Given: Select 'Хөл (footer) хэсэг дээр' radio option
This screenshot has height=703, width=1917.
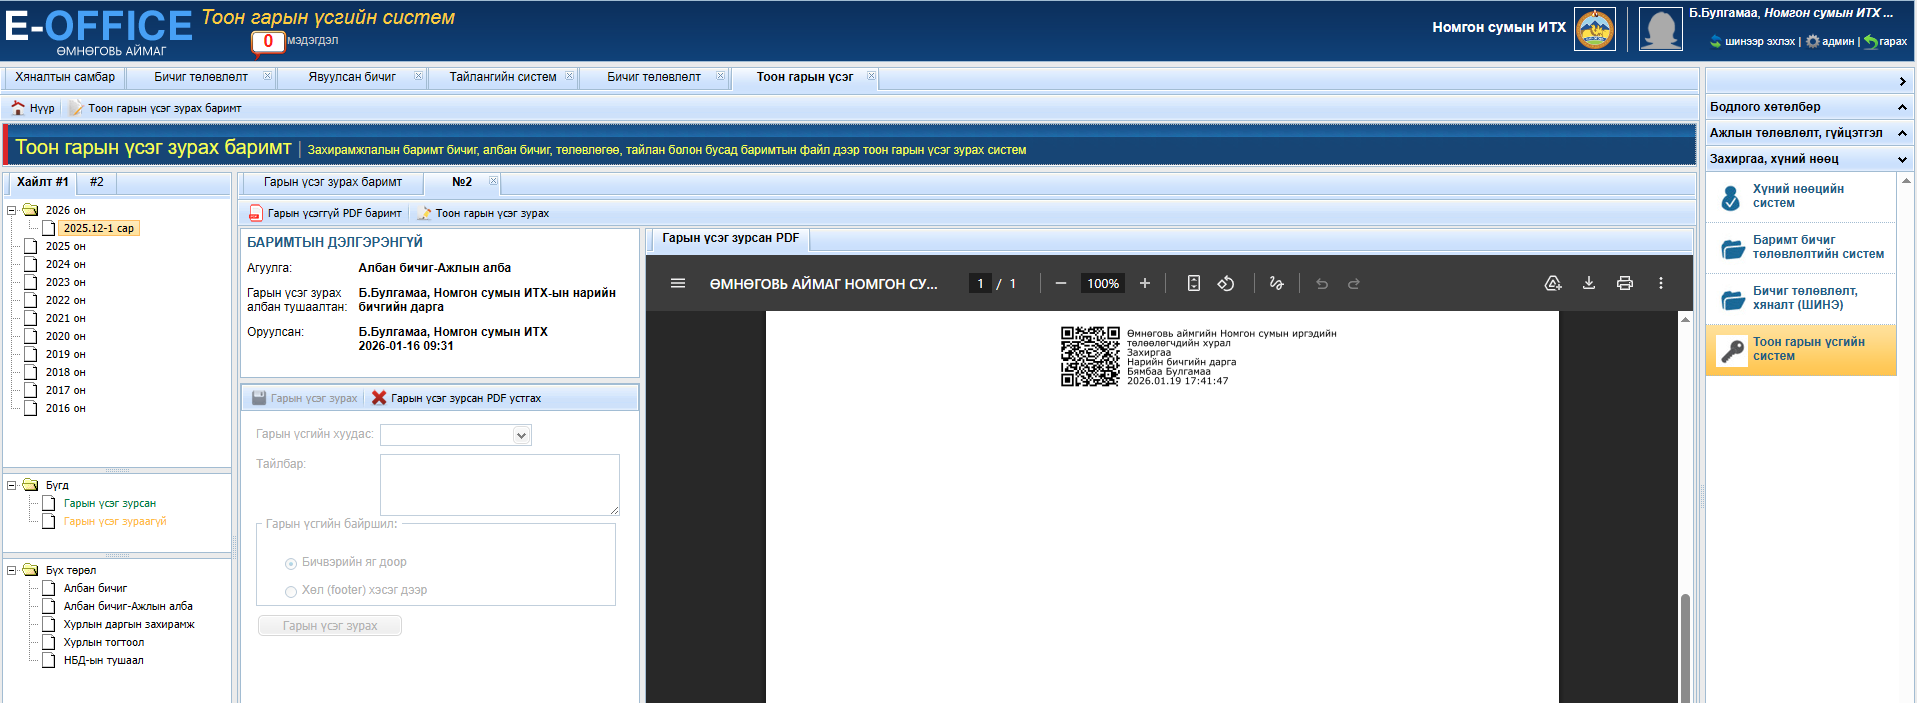Looking at the screenshot, I should click(x=291, y=592).
